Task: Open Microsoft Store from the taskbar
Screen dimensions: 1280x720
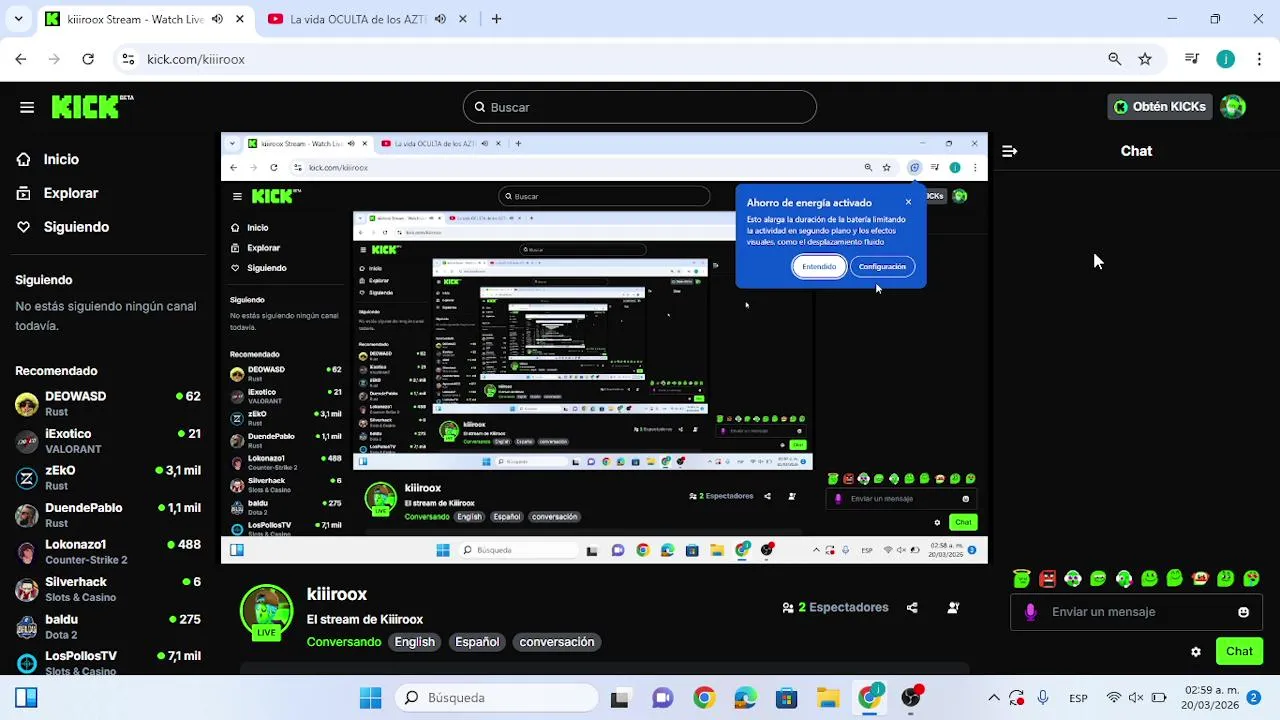Action: [x=786, y=698]
